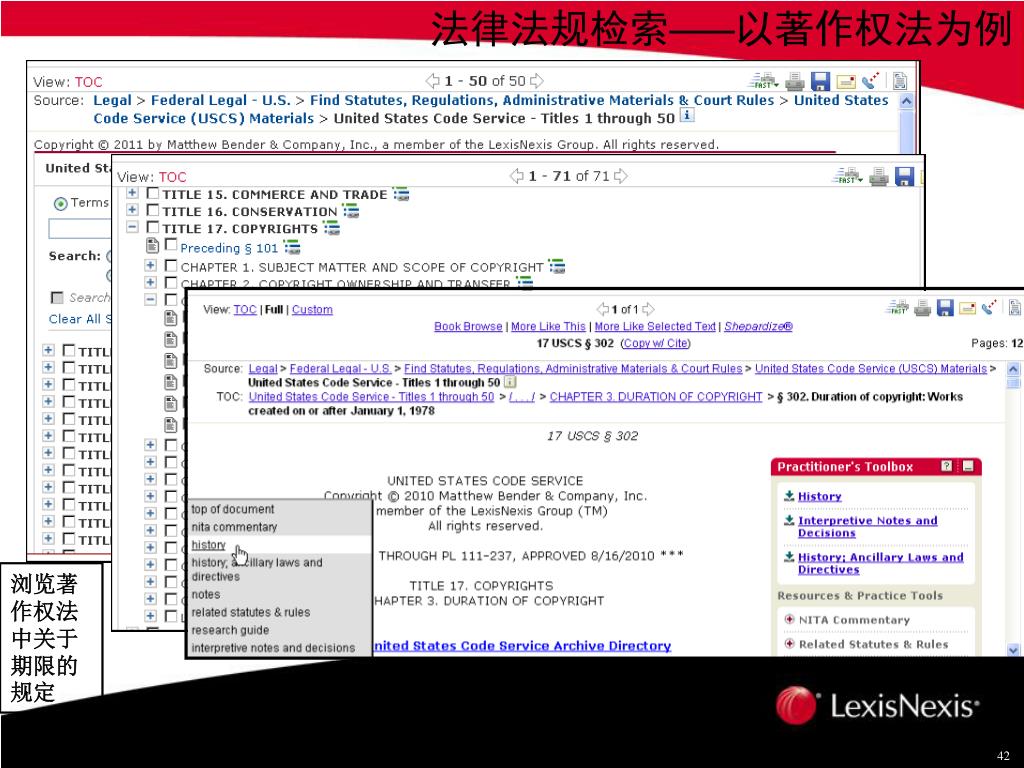
Task: Expand Chapter 2 Copyright Ownership and Transfer
Action: point(150,282)
